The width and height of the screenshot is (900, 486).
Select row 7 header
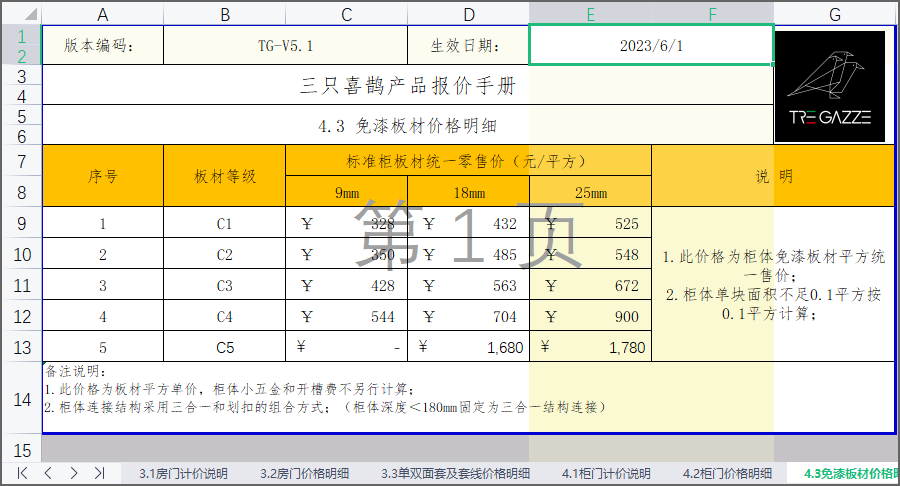(x=21, y=161)
